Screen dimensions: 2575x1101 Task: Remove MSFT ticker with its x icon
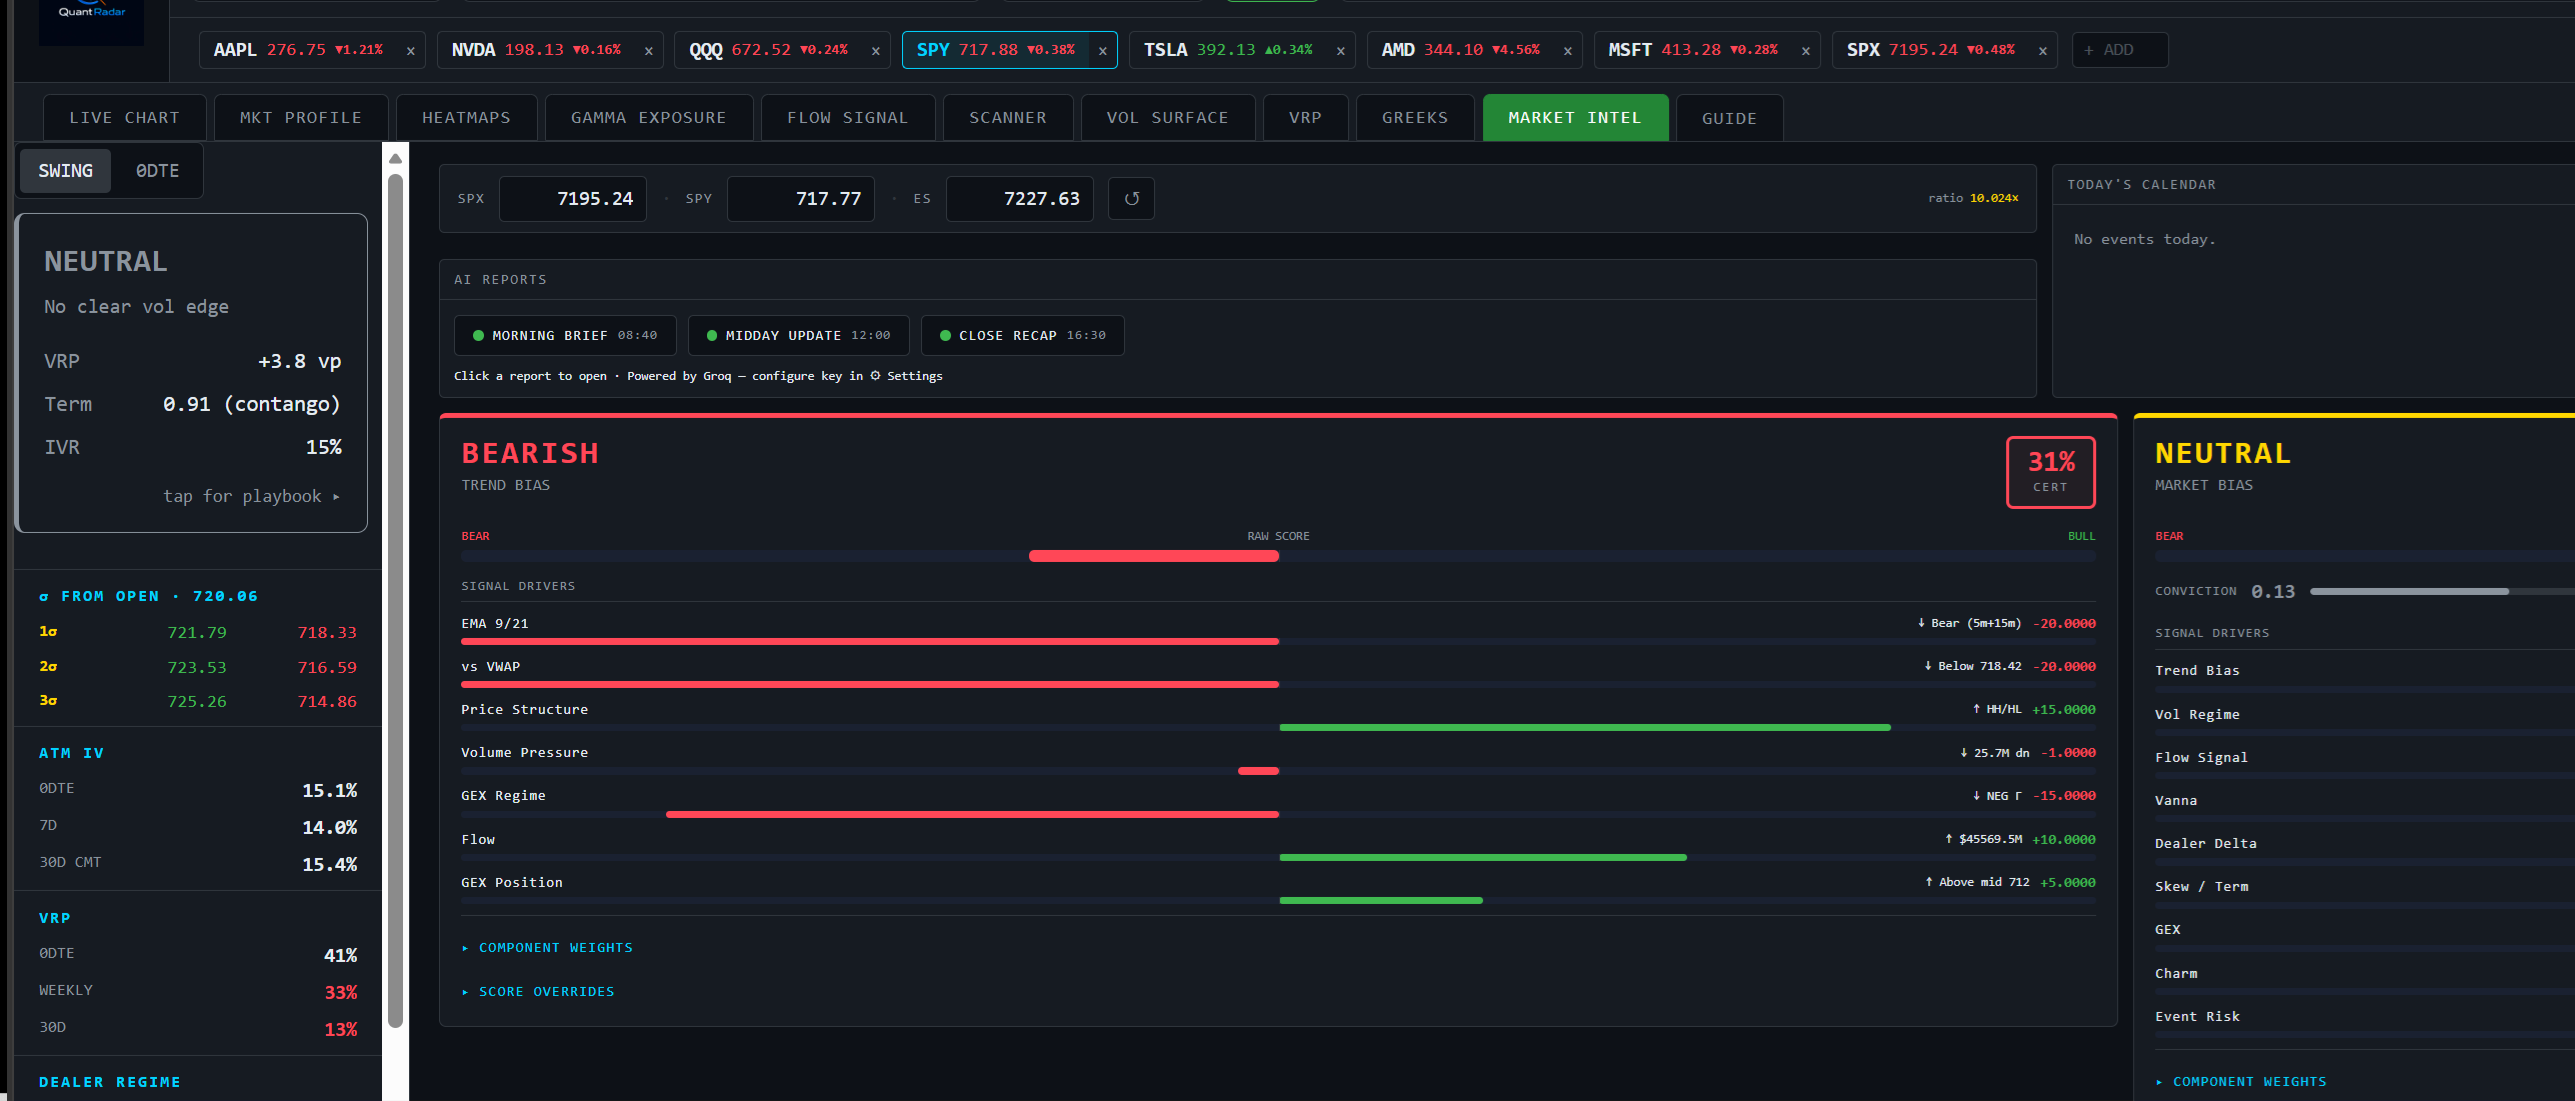[1805, 51]
